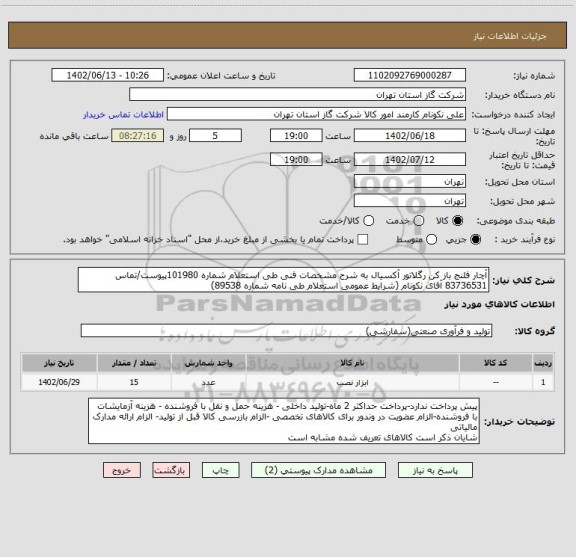Click the جزئیات اطلاعات نیاز page title
This screenshot has width=576, height=557.
[x=510, y=36]
